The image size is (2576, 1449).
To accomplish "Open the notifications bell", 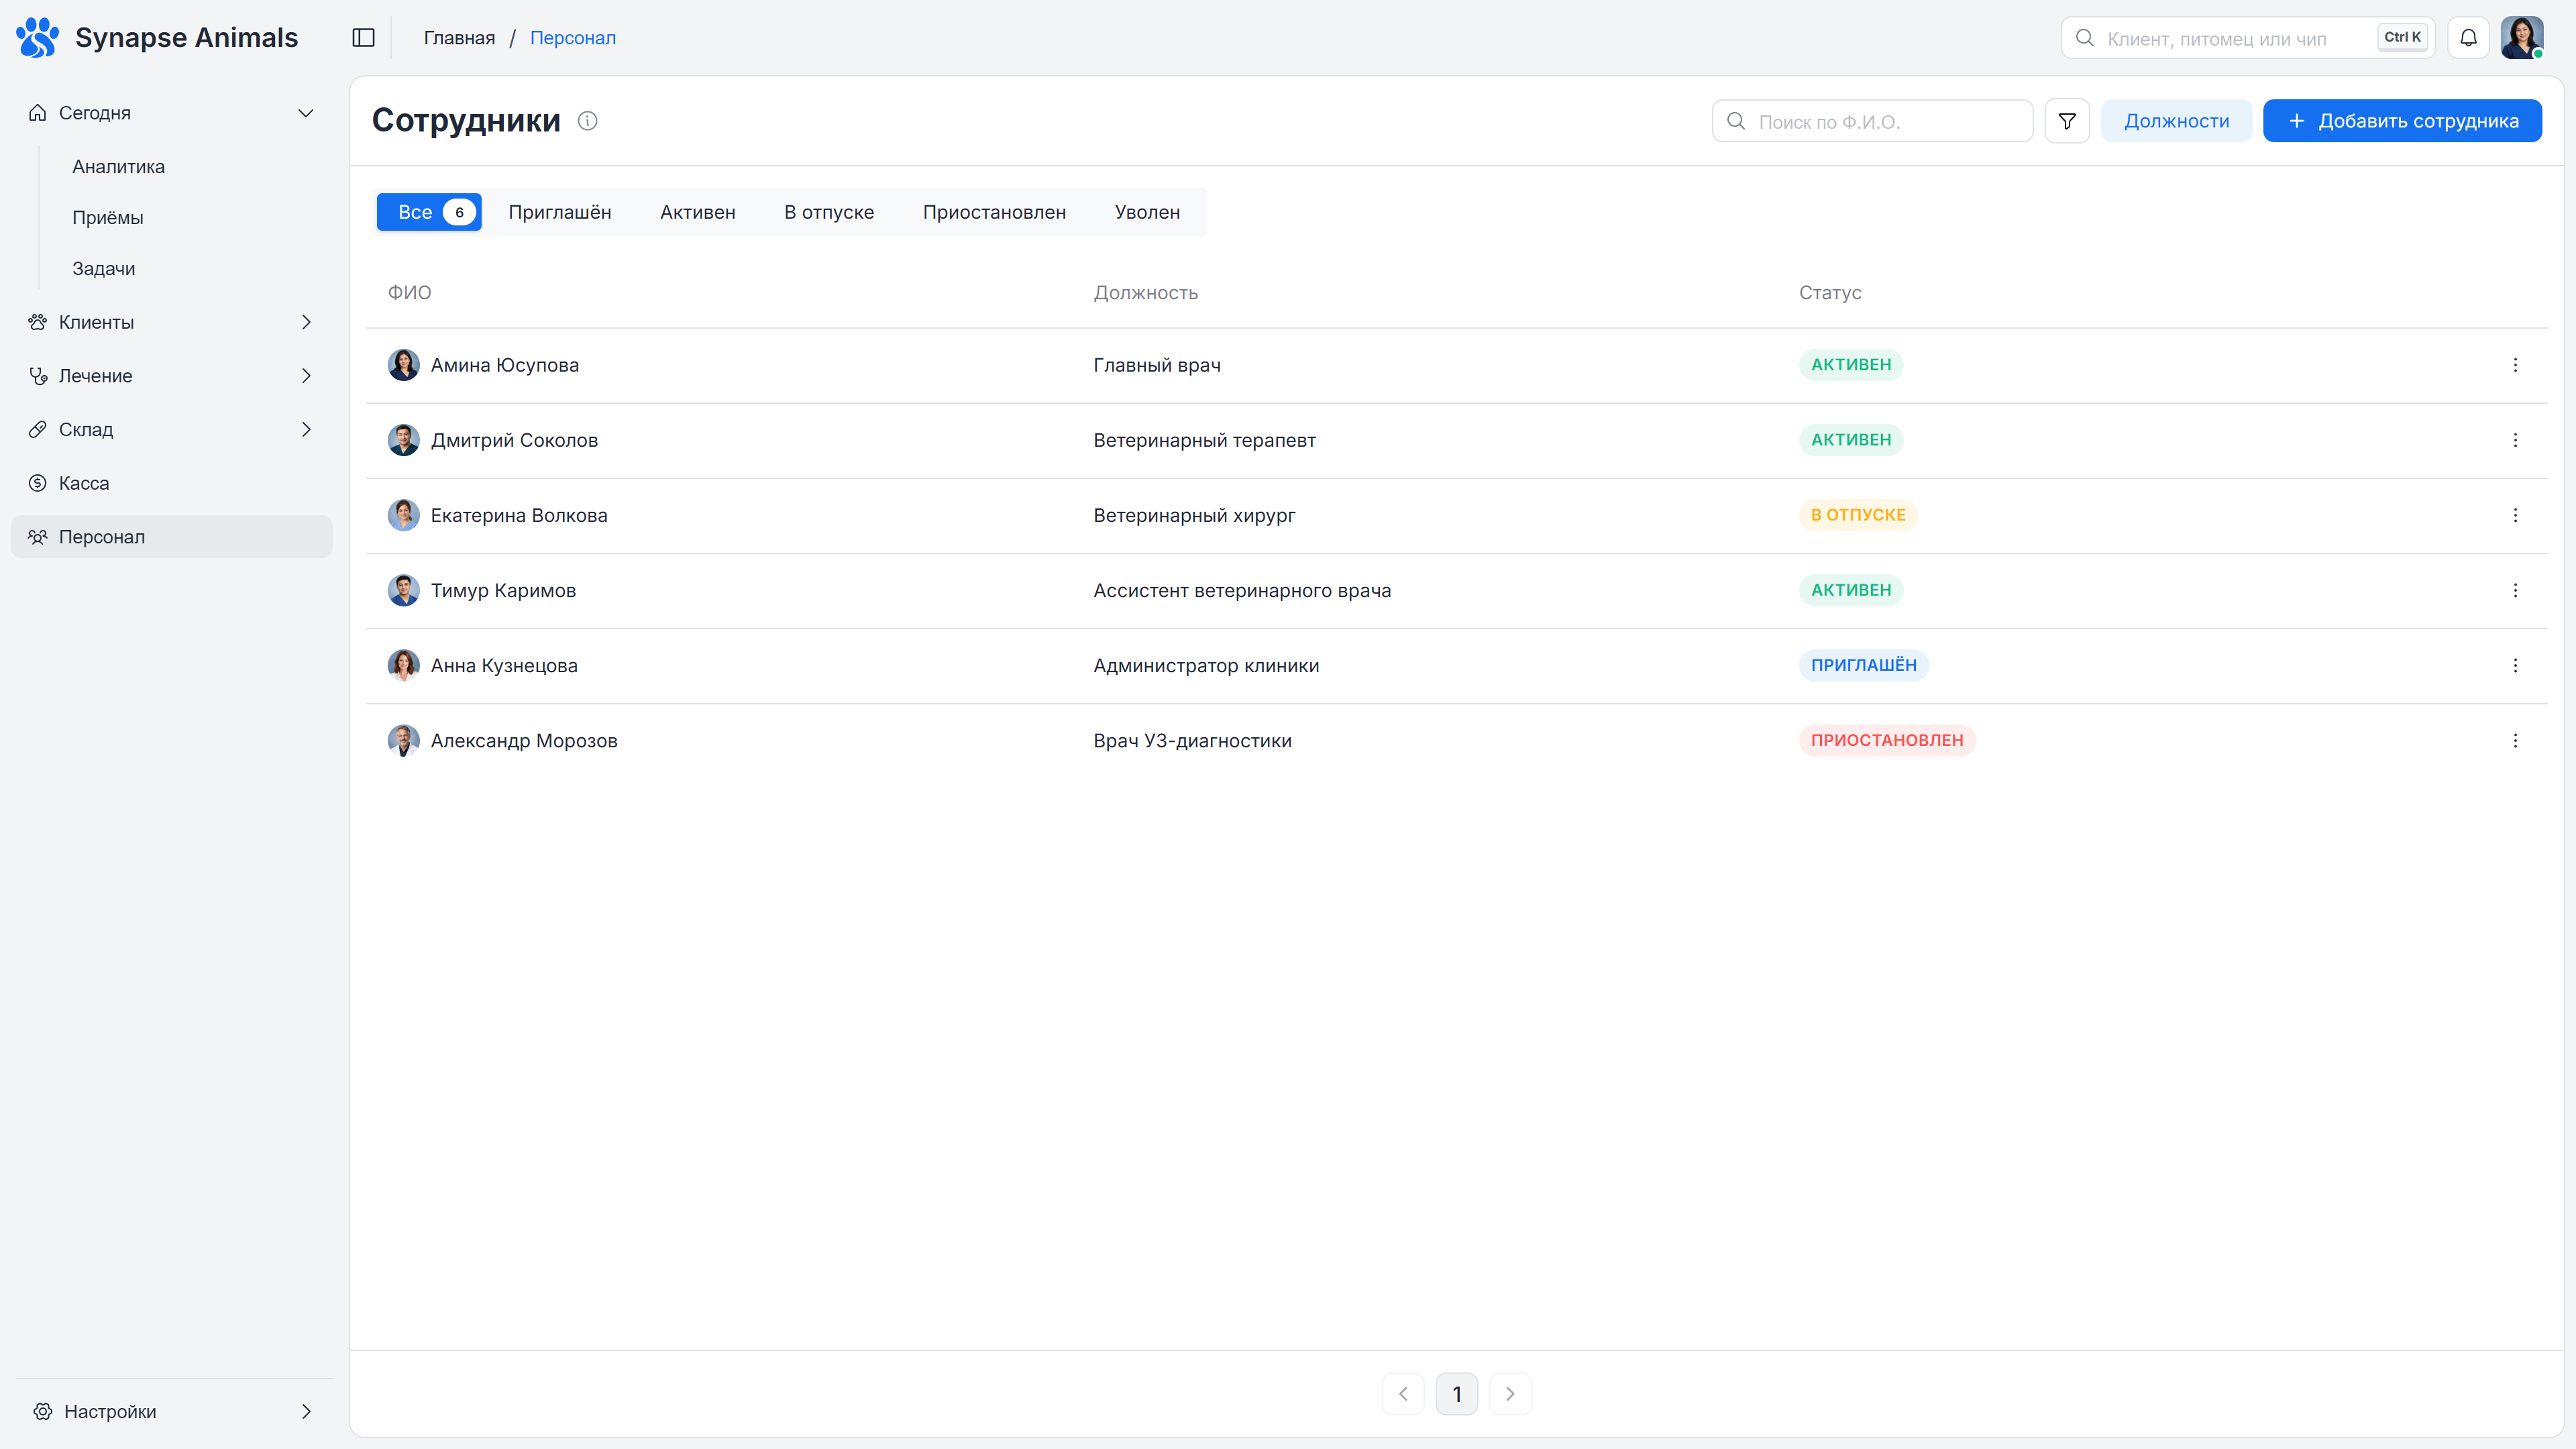I will (x=2468, y=38).
